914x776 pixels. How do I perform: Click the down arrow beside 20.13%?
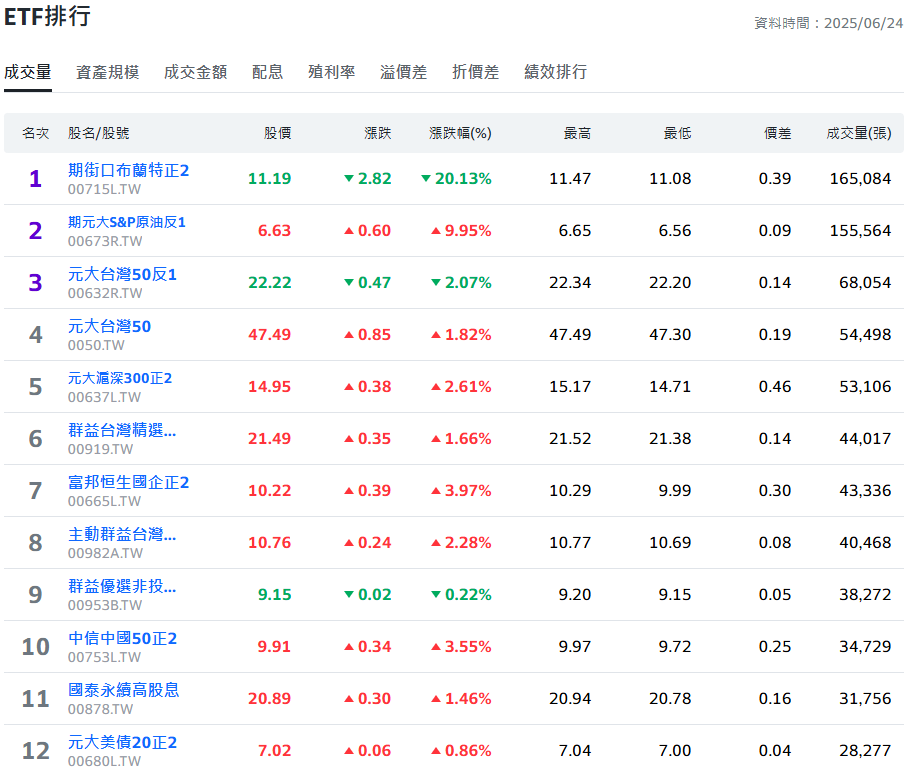[x=426, y=178]
